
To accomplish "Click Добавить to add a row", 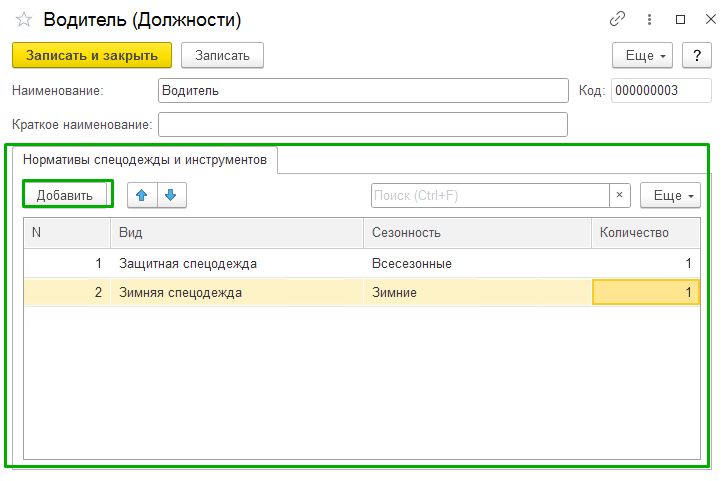I will 65,195.
